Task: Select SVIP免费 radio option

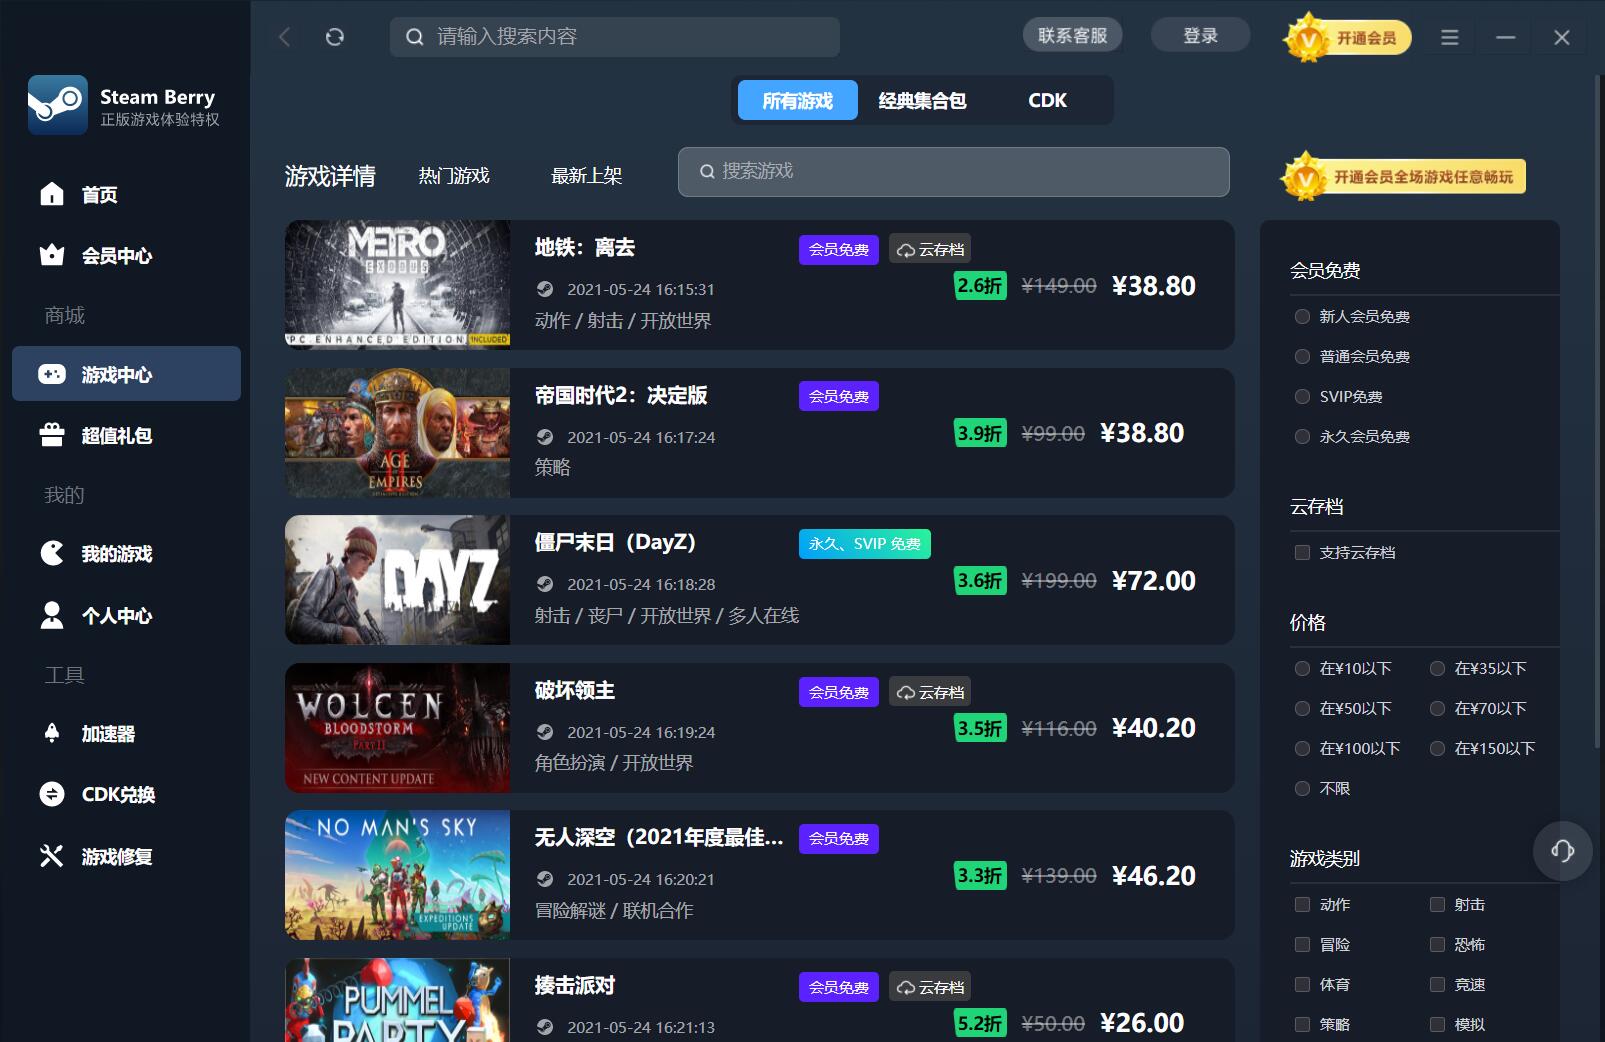Action: [1302, 396]
